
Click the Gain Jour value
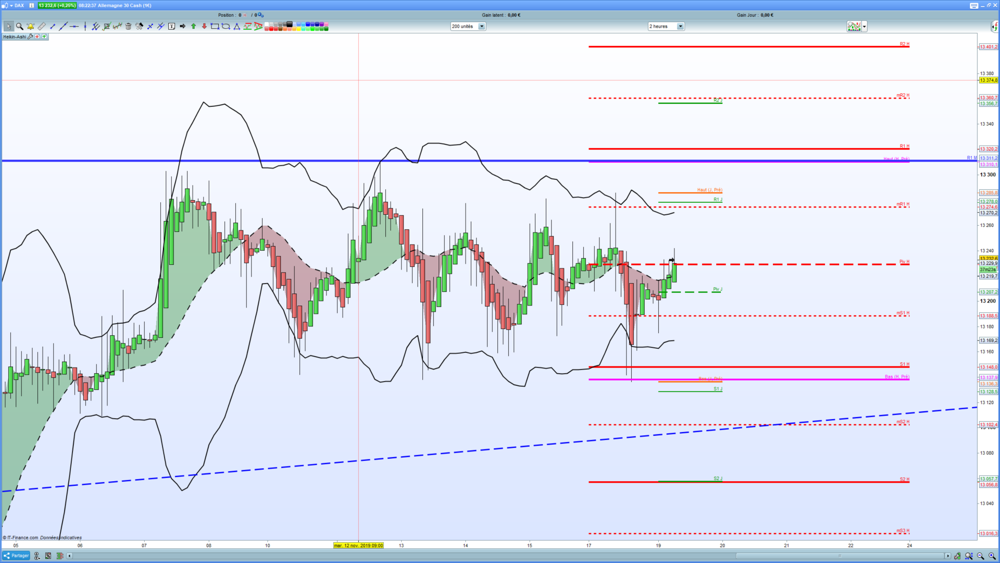(766, 15)
